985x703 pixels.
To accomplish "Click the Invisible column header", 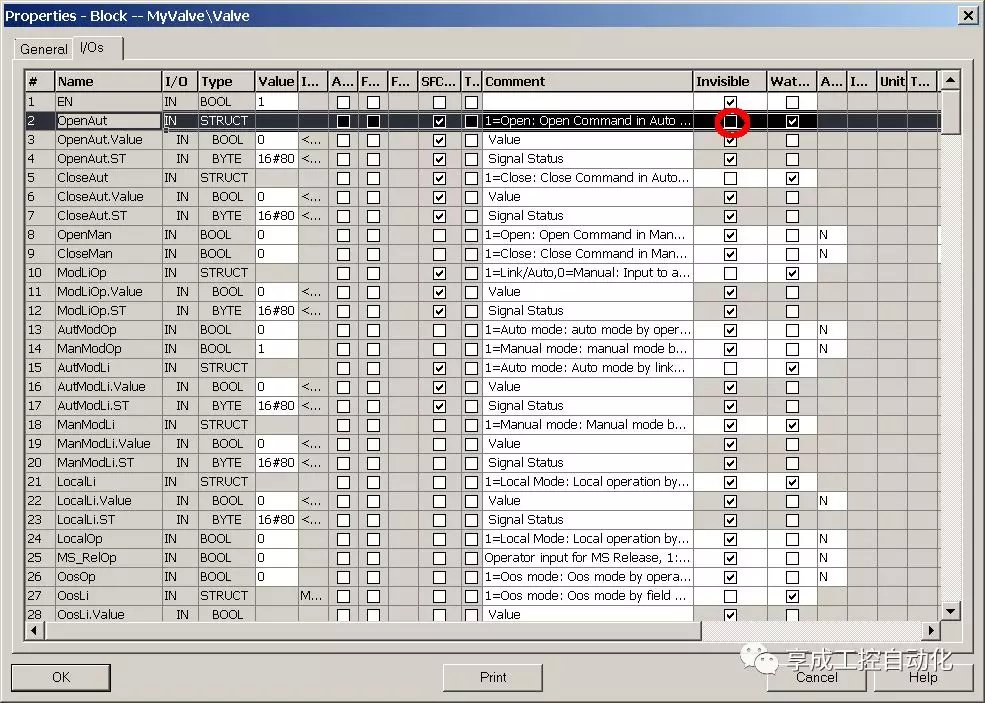I will point(729,82).
